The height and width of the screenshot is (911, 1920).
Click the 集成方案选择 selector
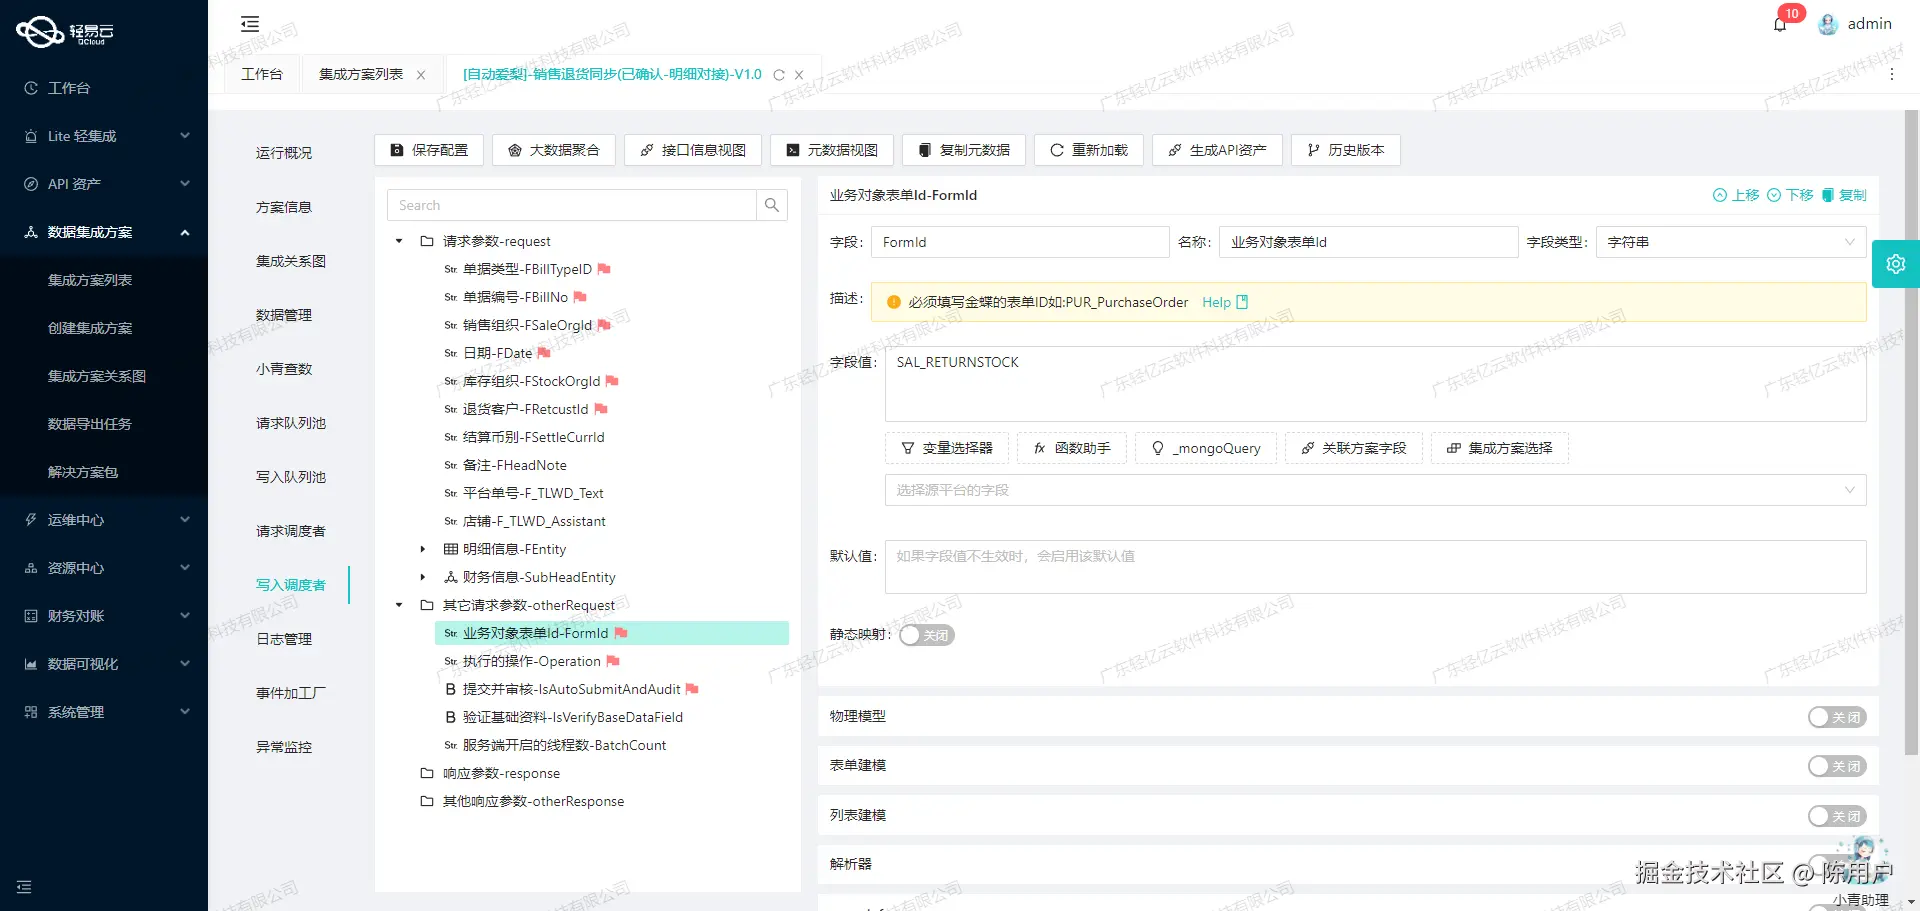[x=1499, y=448]
